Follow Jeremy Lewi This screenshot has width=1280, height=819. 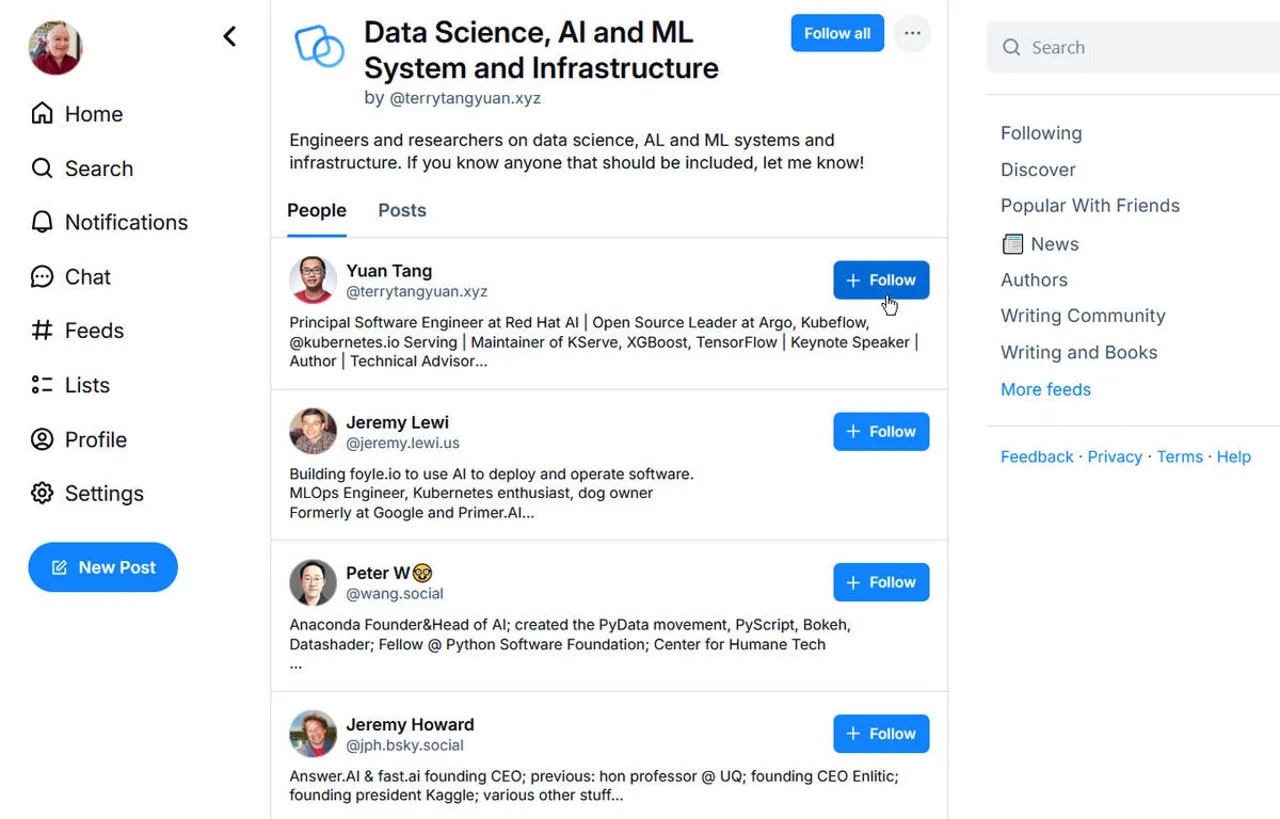point(881,432)
